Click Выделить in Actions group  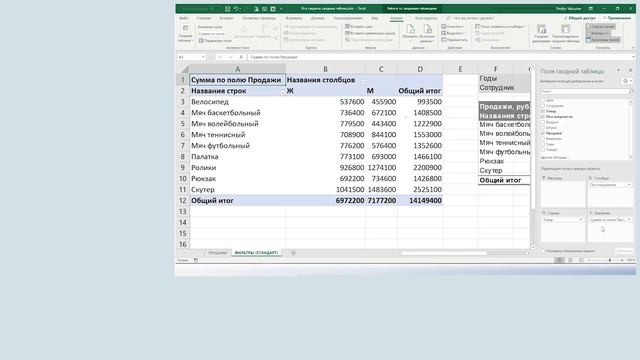pyautogui.click(x=453, y=33)
